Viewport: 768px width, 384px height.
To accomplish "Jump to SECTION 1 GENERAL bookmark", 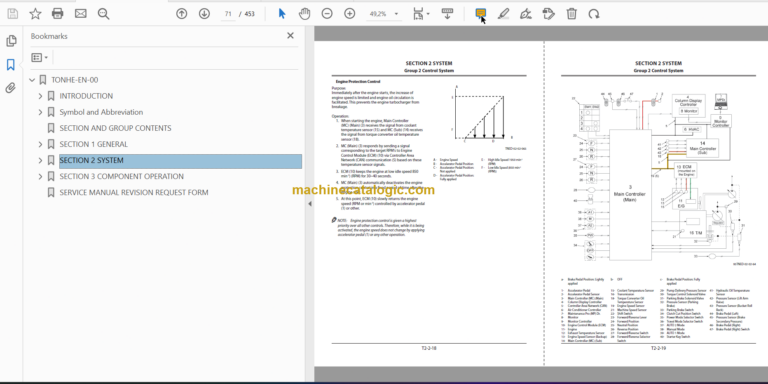I will (x=94, y=144).
